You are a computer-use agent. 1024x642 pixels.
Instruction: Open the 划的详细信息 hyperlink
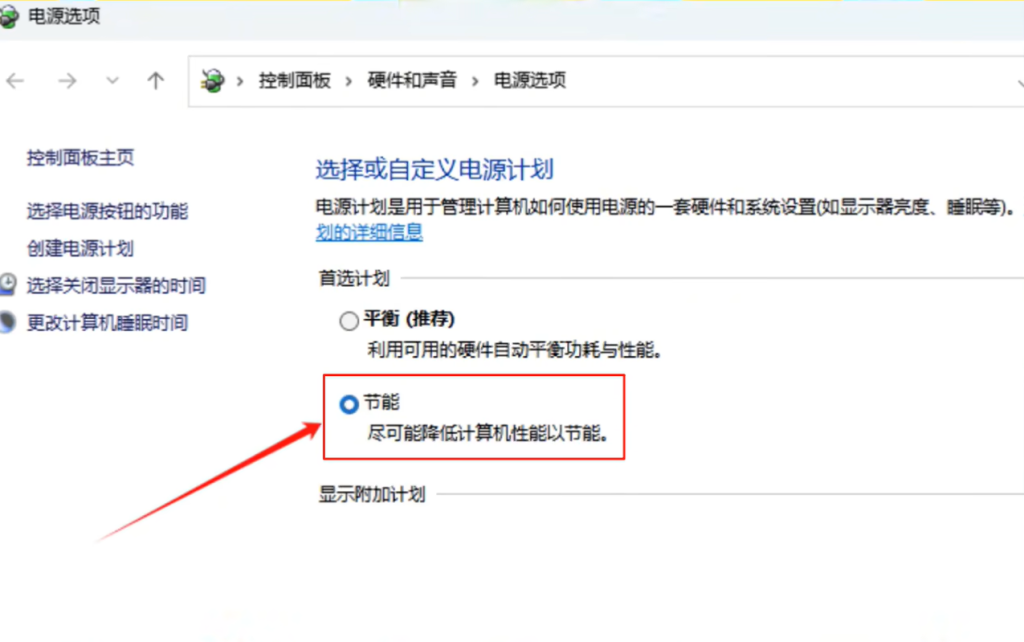[x=369, y=232]
